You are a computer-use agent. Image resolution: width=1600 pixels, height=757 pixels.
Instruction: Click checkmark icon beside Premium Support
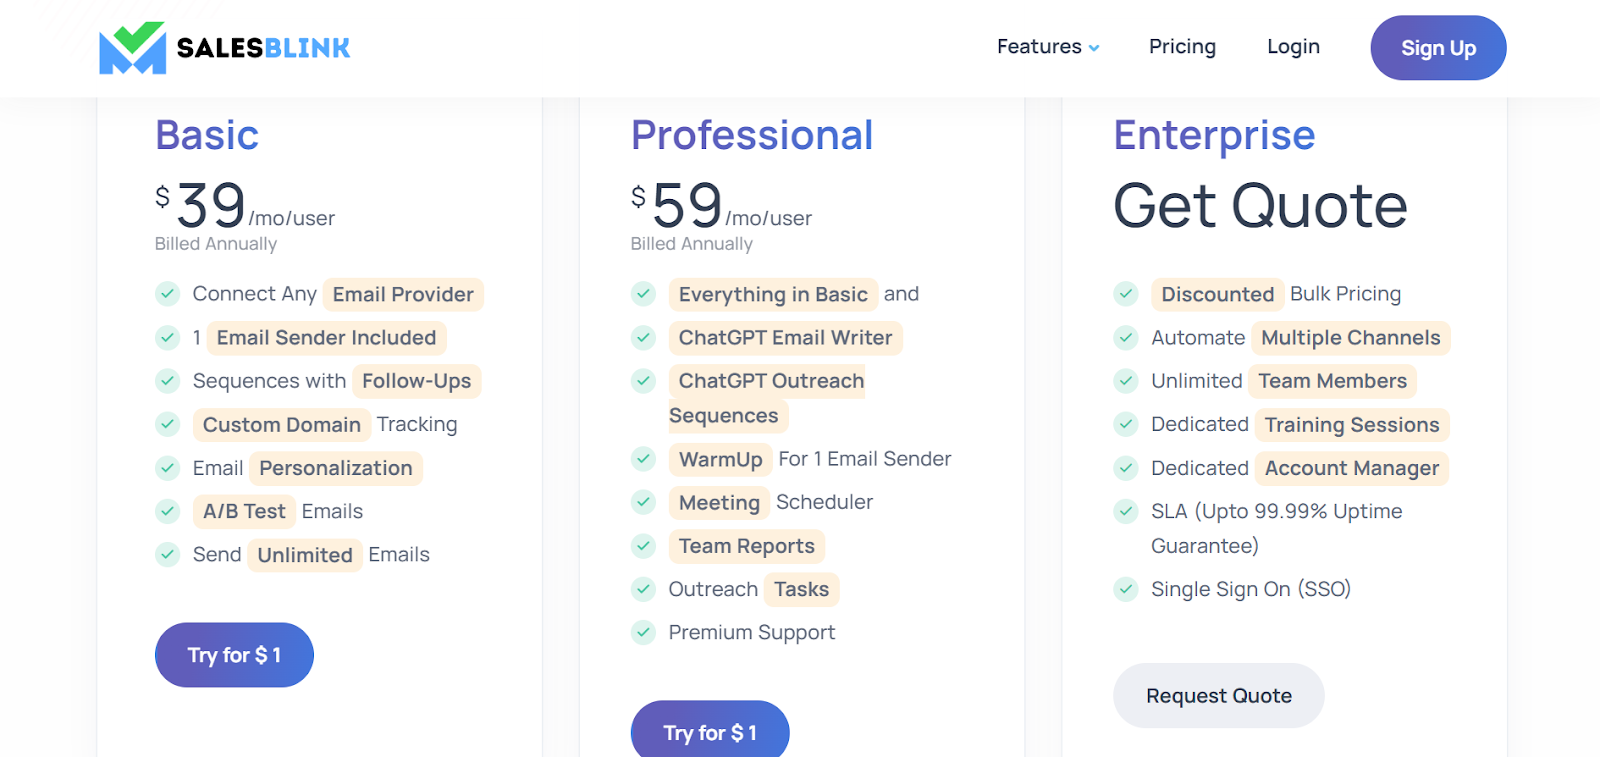[x=643, y=632]
